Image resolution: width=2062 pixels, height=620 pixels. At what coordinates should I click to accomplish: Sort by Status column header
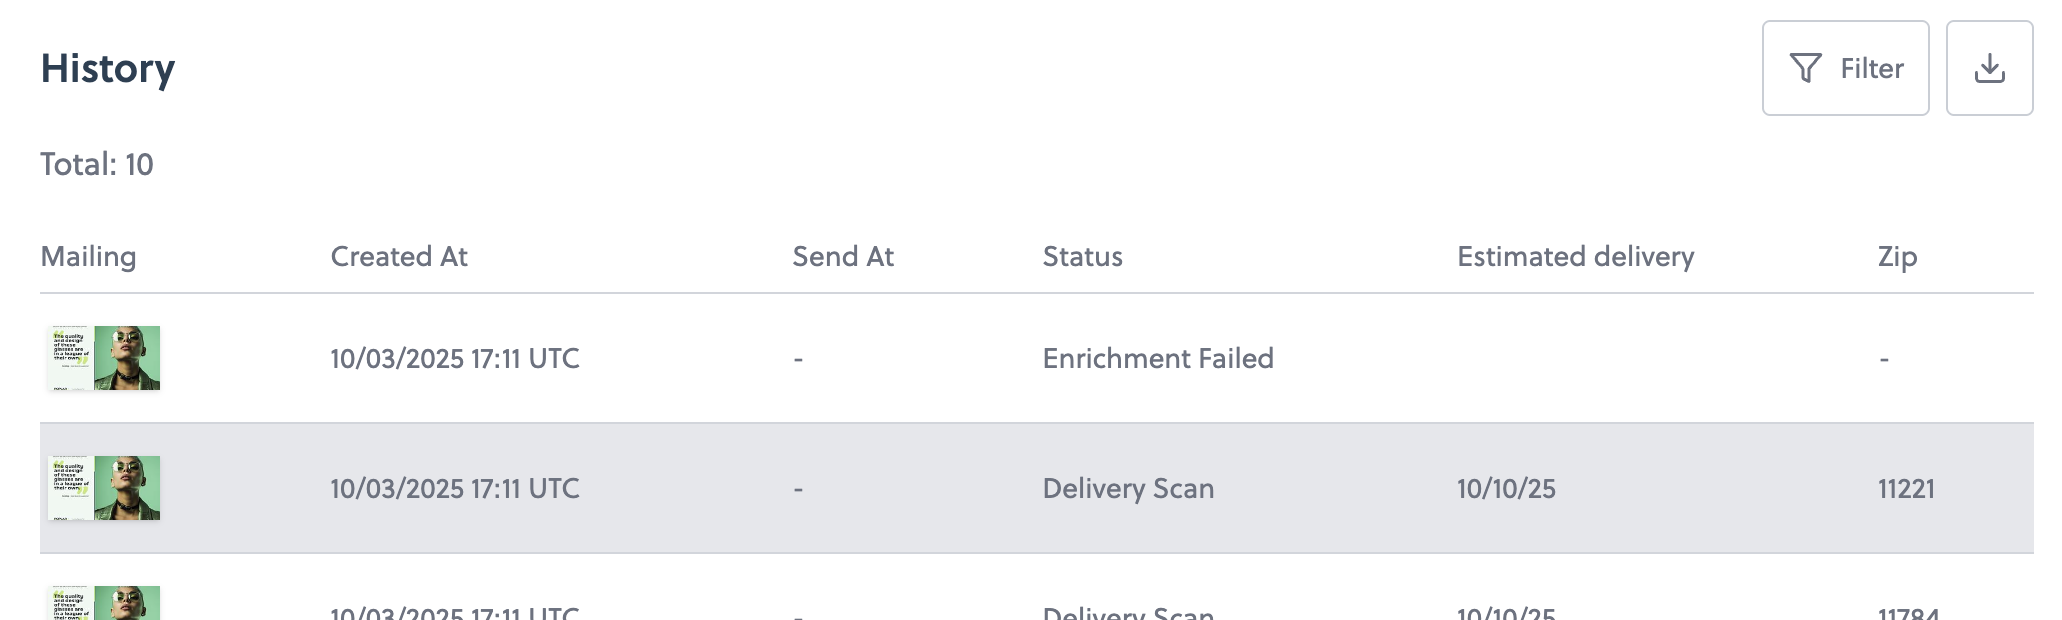click(1082, 257)
